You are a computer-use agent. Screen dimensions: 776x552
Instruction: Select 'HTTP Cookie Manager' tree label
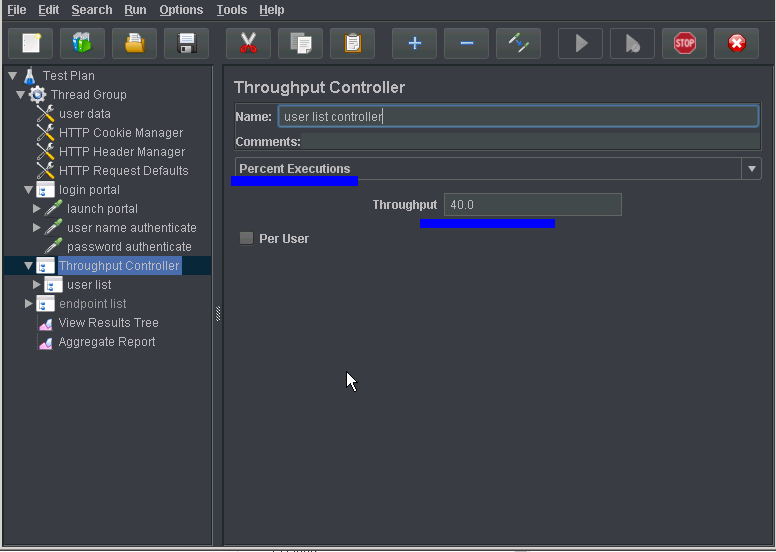121,133
